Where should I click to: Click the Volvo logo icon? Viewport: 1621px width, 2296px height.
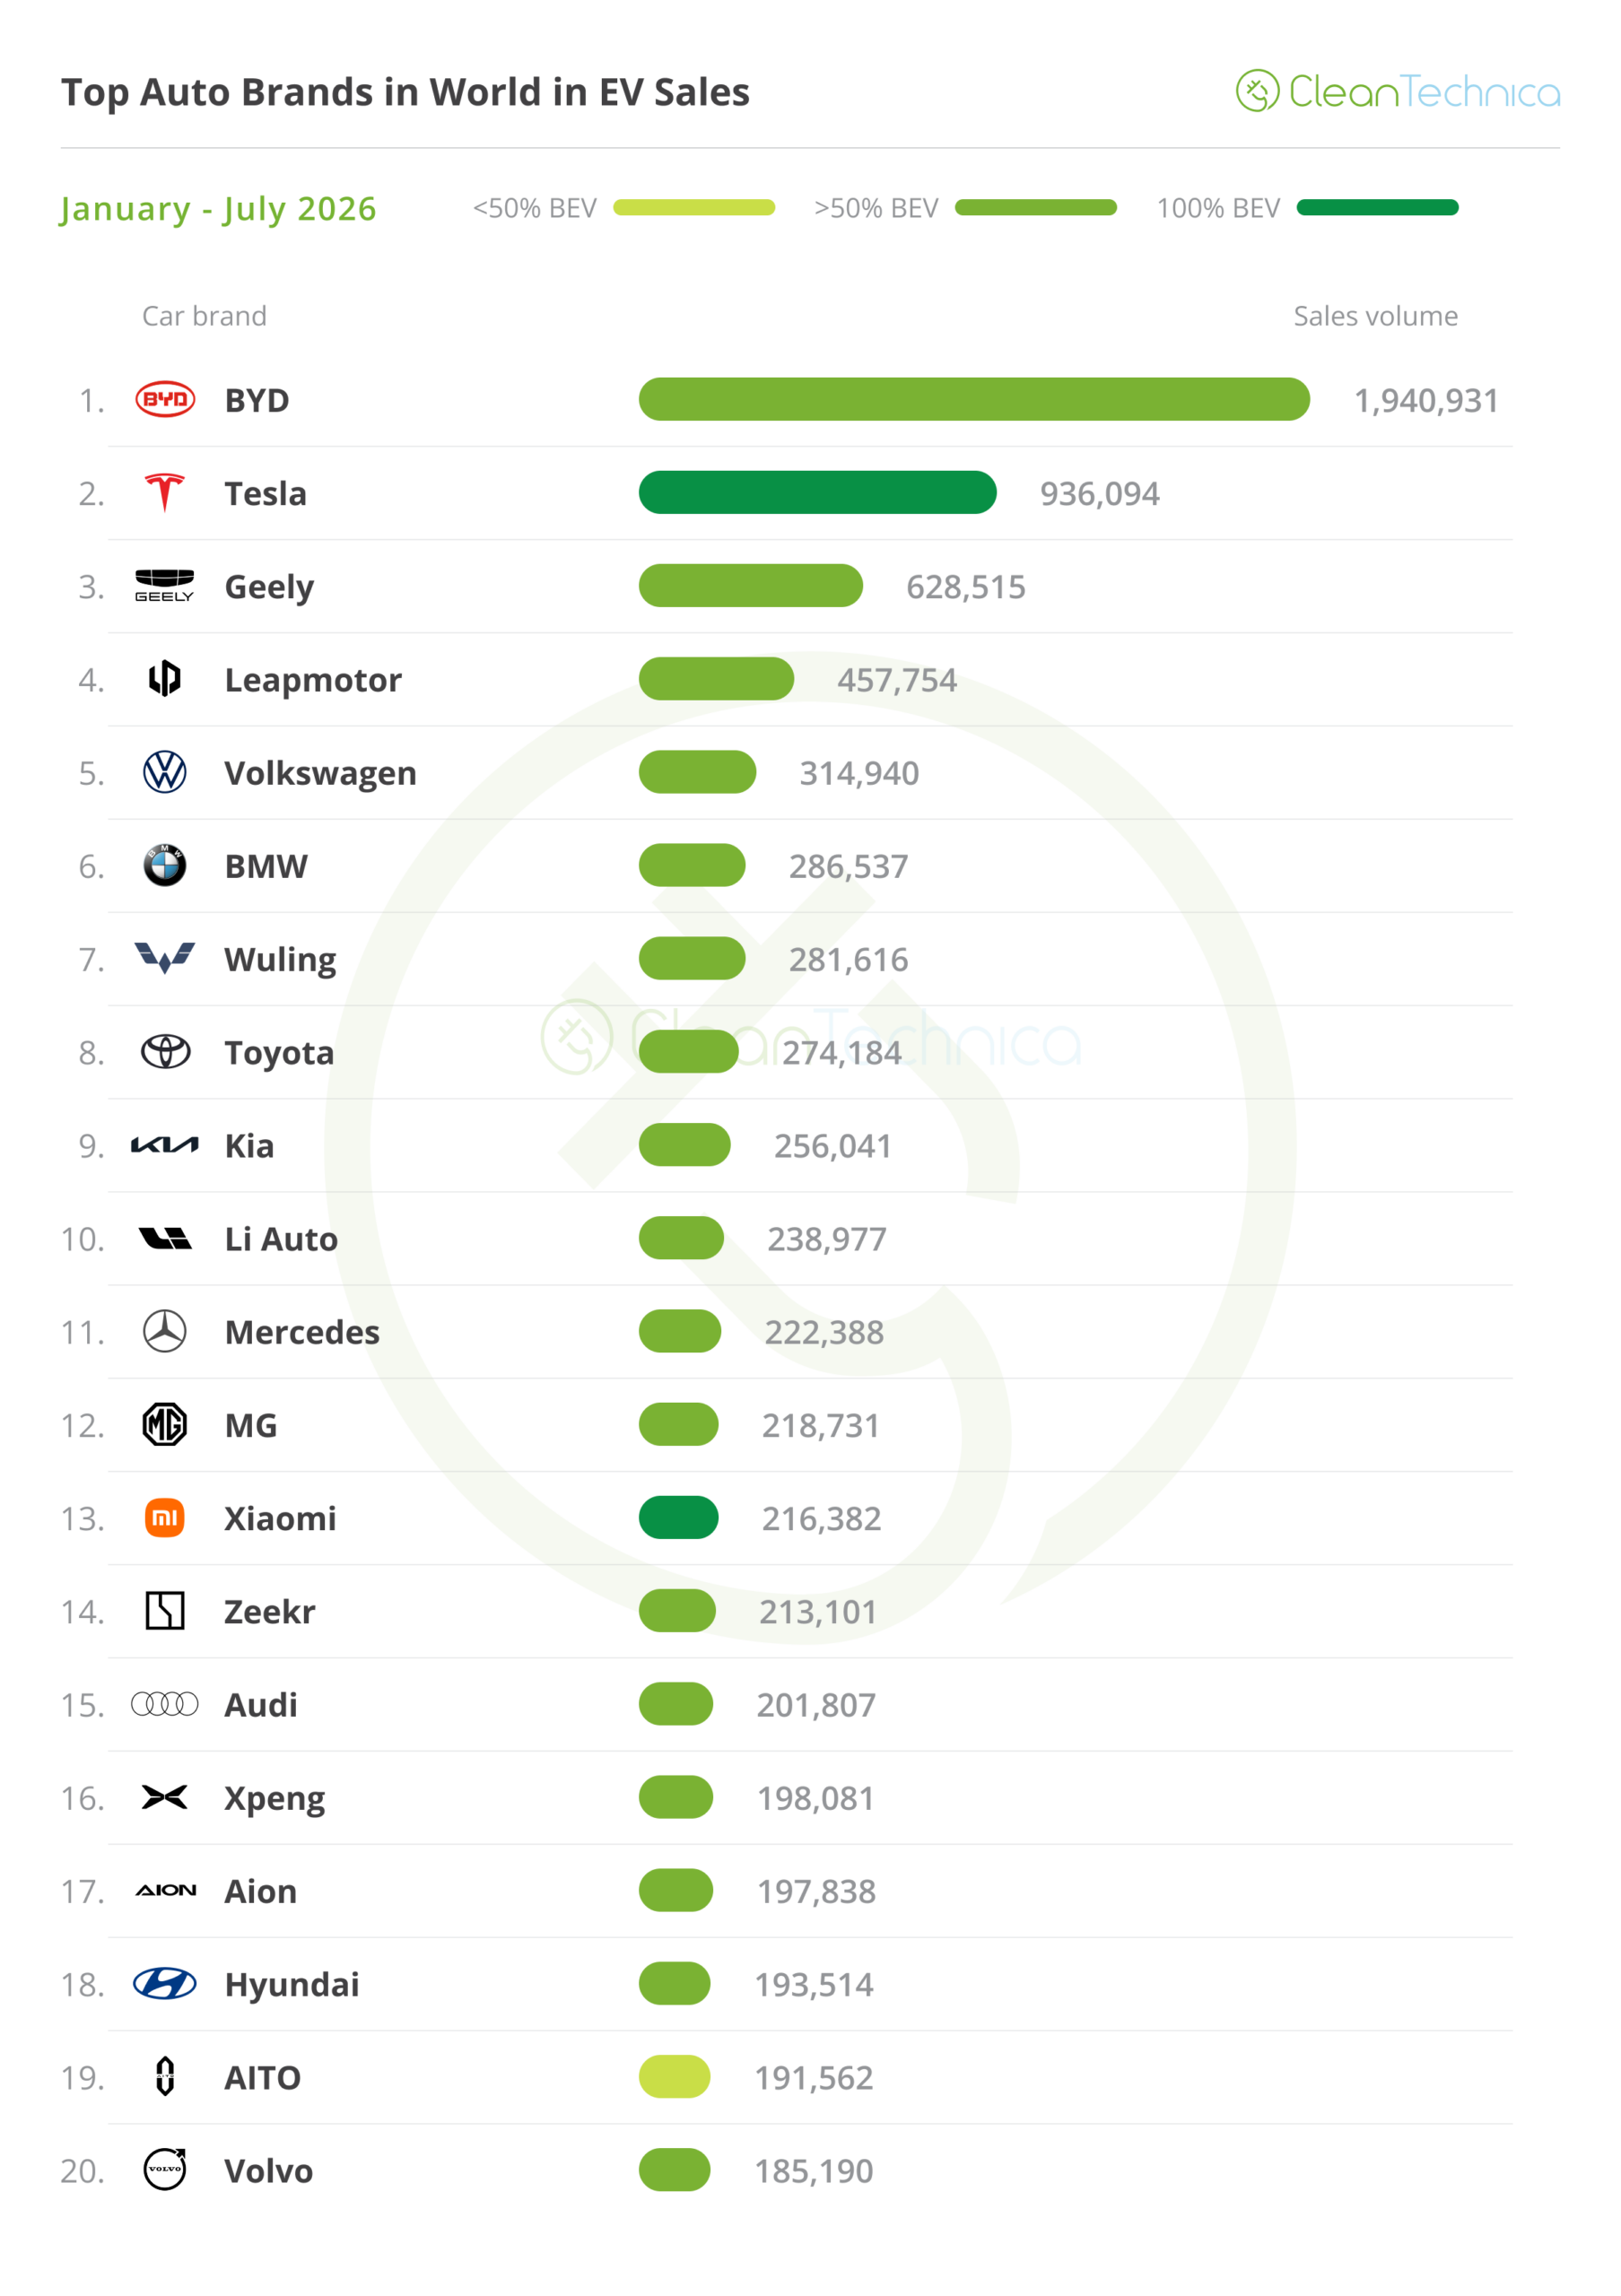click(x=165, y=2170)
